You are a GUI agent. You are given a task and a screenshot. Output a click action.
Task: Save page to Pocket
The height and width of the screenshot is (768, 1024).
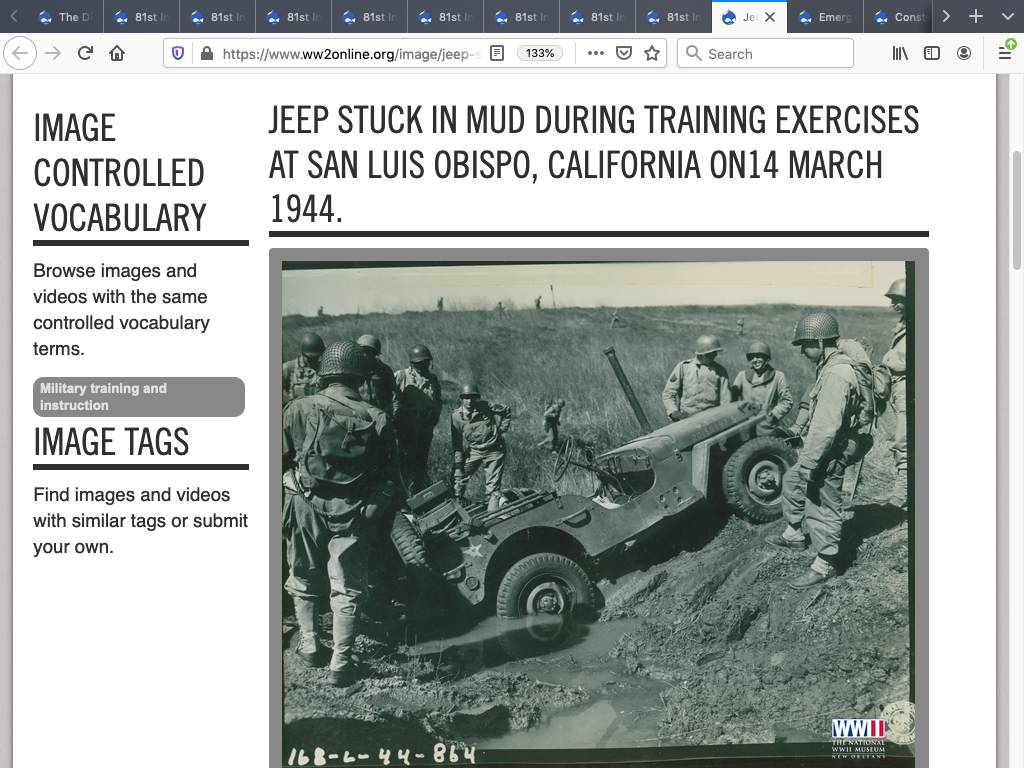pos(624,54)
